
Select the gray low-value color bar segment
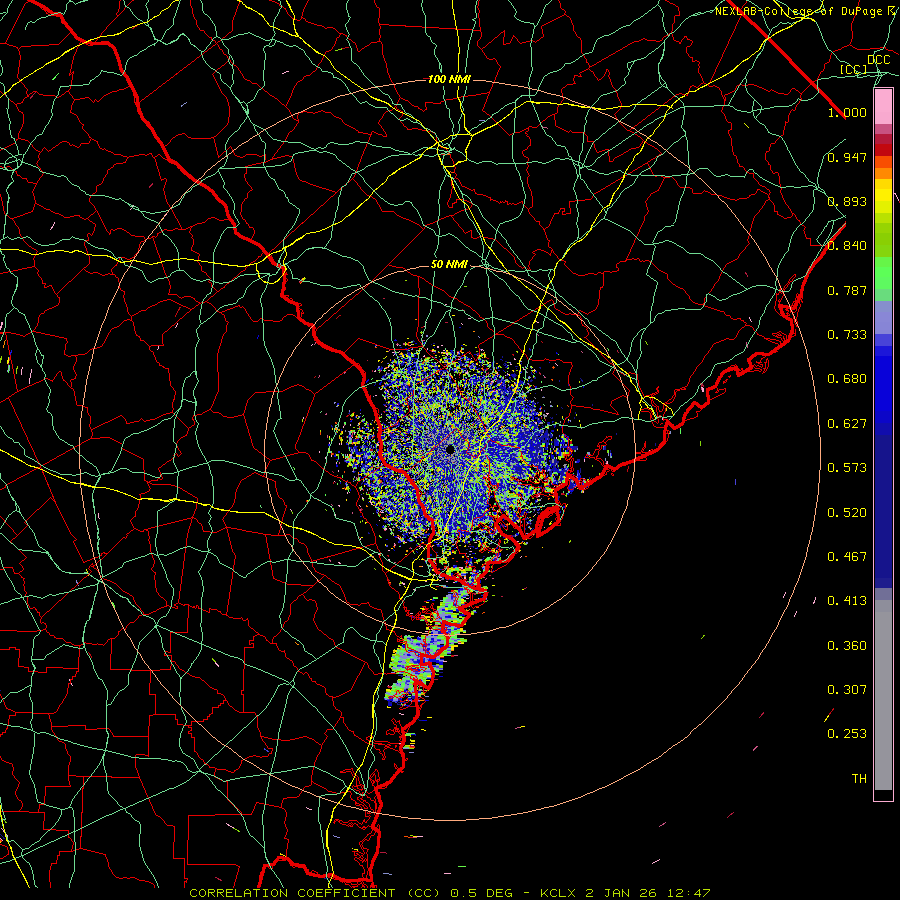pos(883,695)
